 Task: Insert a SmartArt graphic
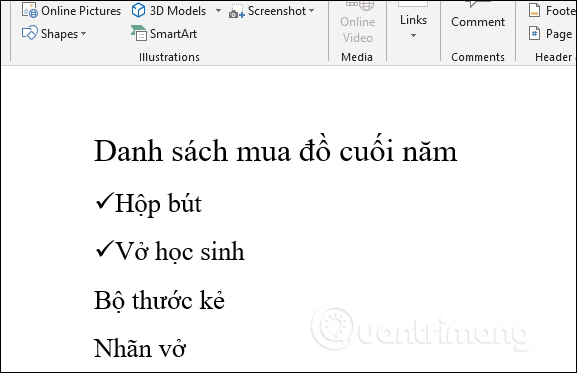(x=164, y=33)
